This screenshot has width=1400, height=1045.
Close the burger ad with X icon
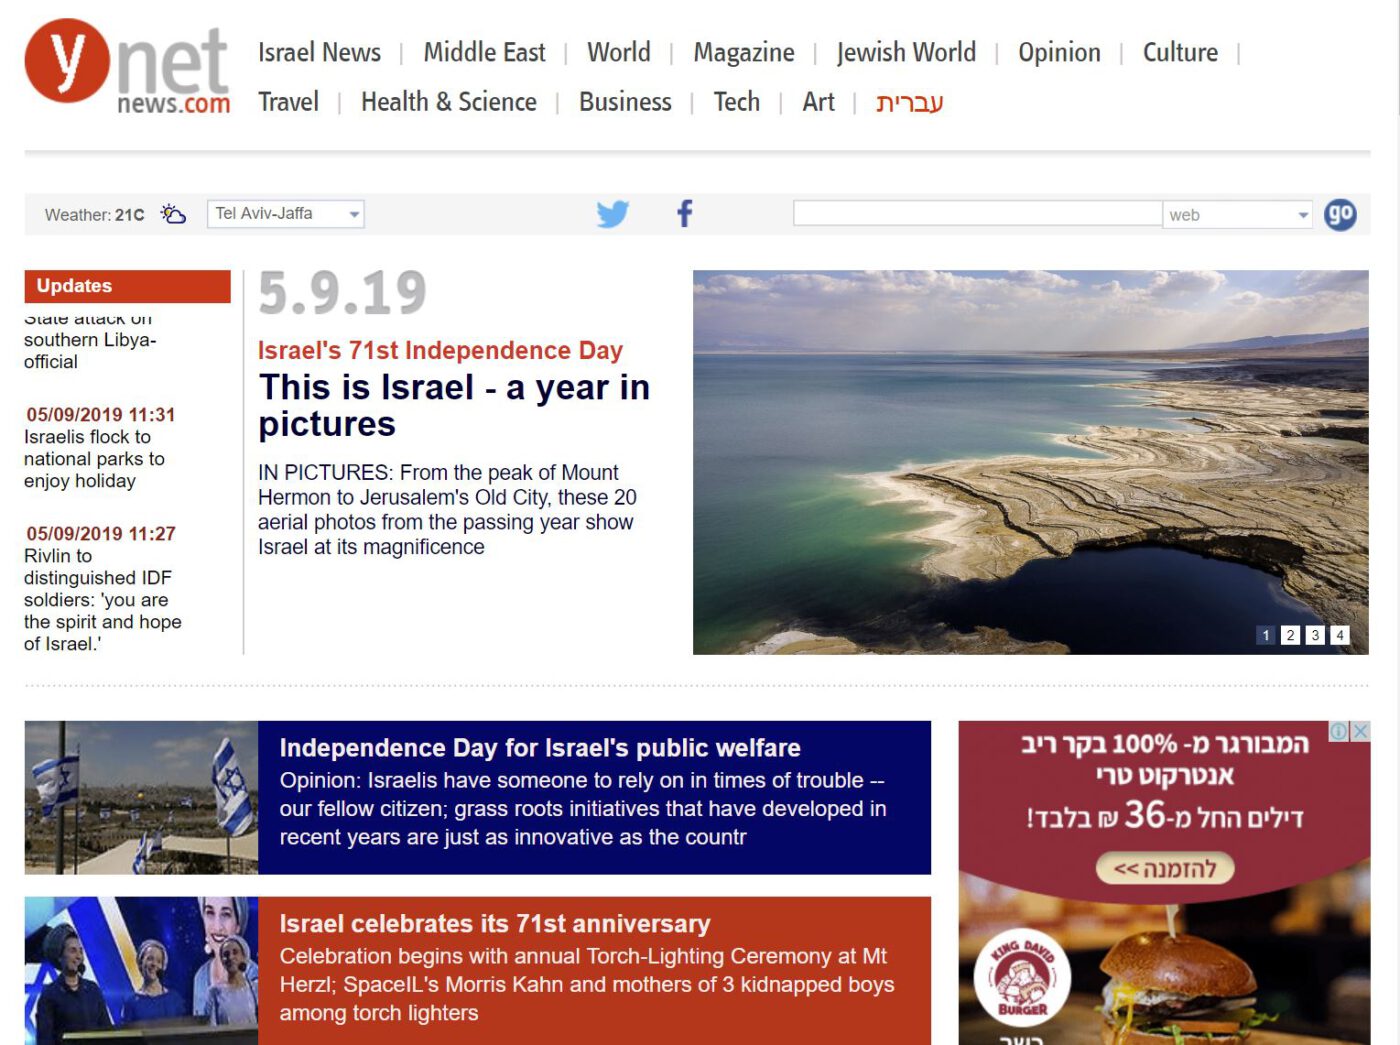tap(1360, 731)
